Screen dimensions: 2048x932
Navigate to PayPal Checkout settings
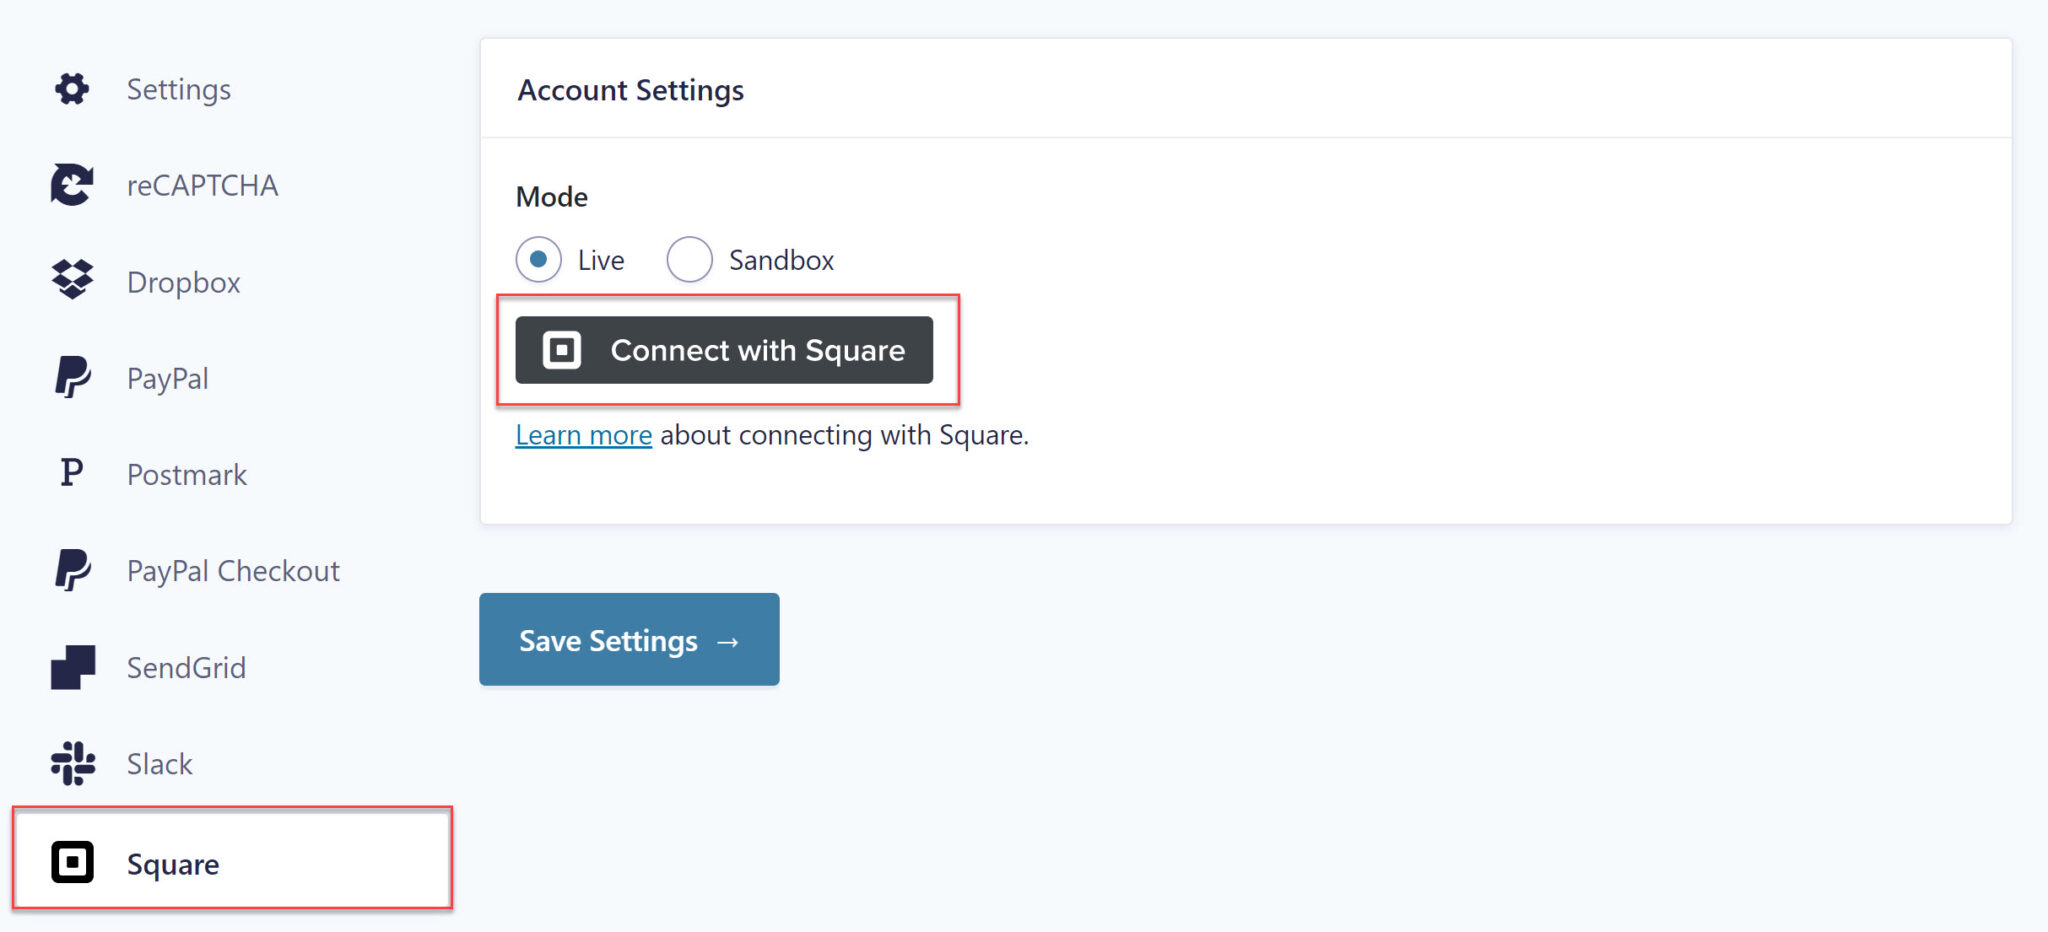(232, 569)
